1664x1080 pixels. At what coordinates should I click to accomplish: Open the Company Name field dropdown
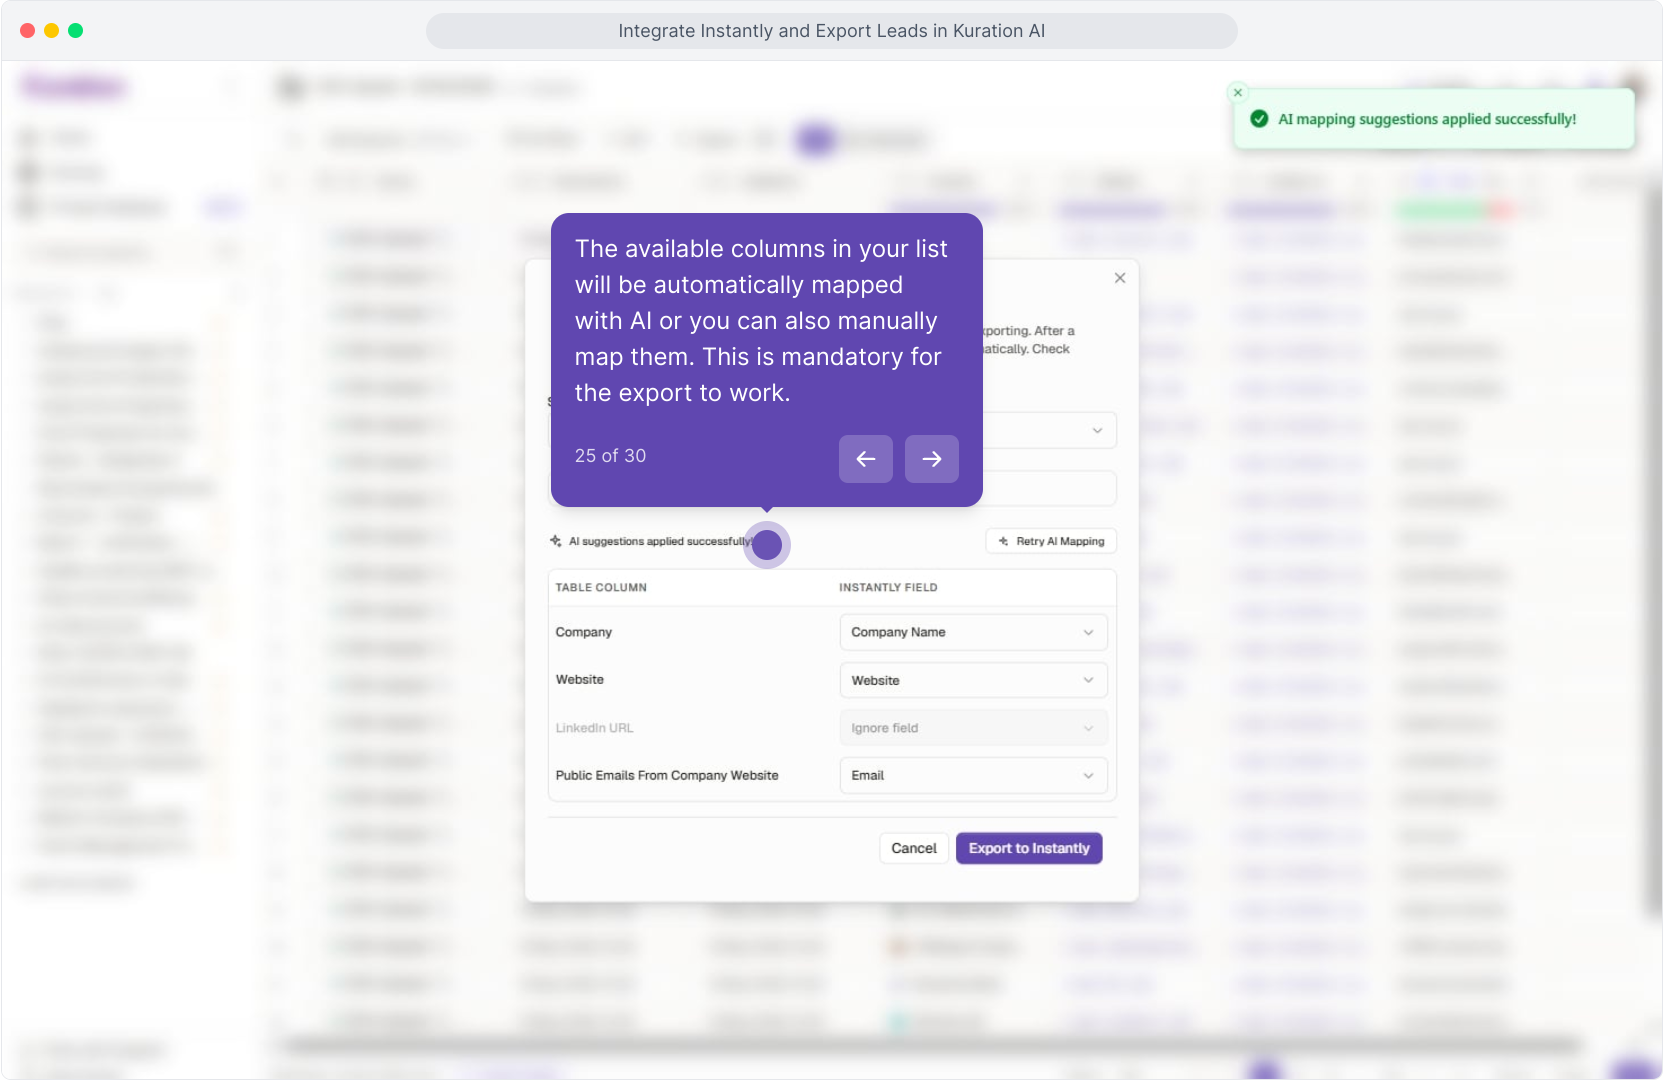point(973,632)
